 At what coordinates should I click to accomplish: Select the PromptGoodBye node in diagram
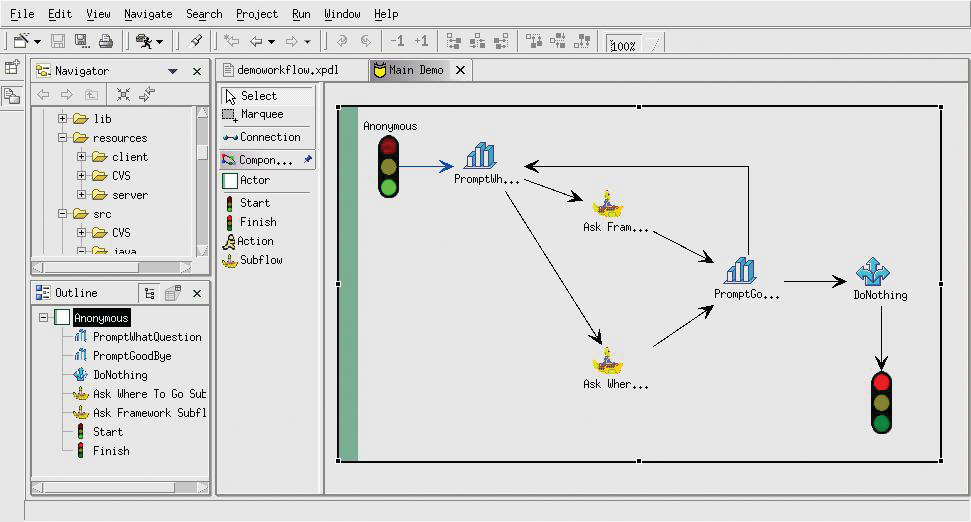pyautogui.click(x=742, y=270)
